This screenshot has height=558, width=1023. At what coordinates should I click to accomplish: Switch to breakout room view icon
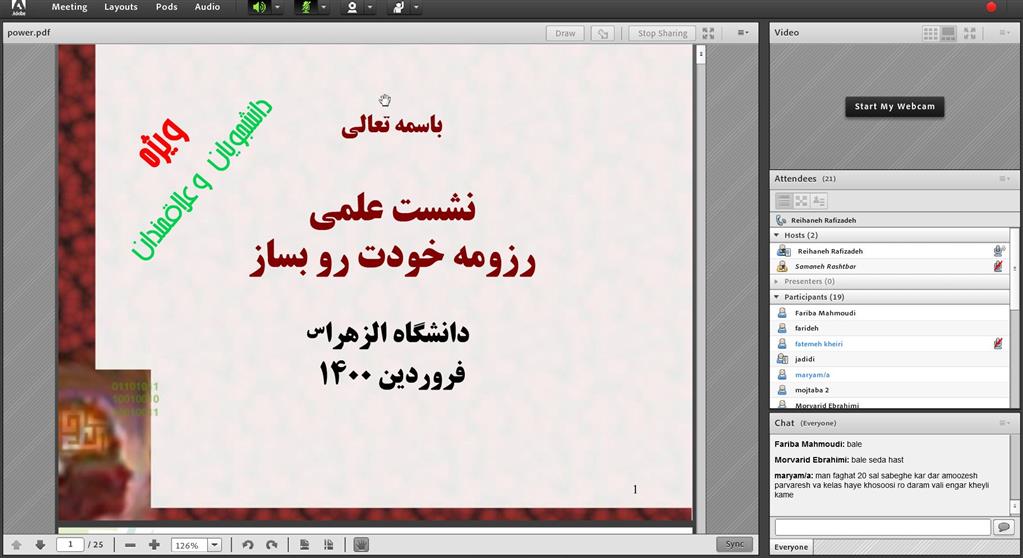click(801, 201)
